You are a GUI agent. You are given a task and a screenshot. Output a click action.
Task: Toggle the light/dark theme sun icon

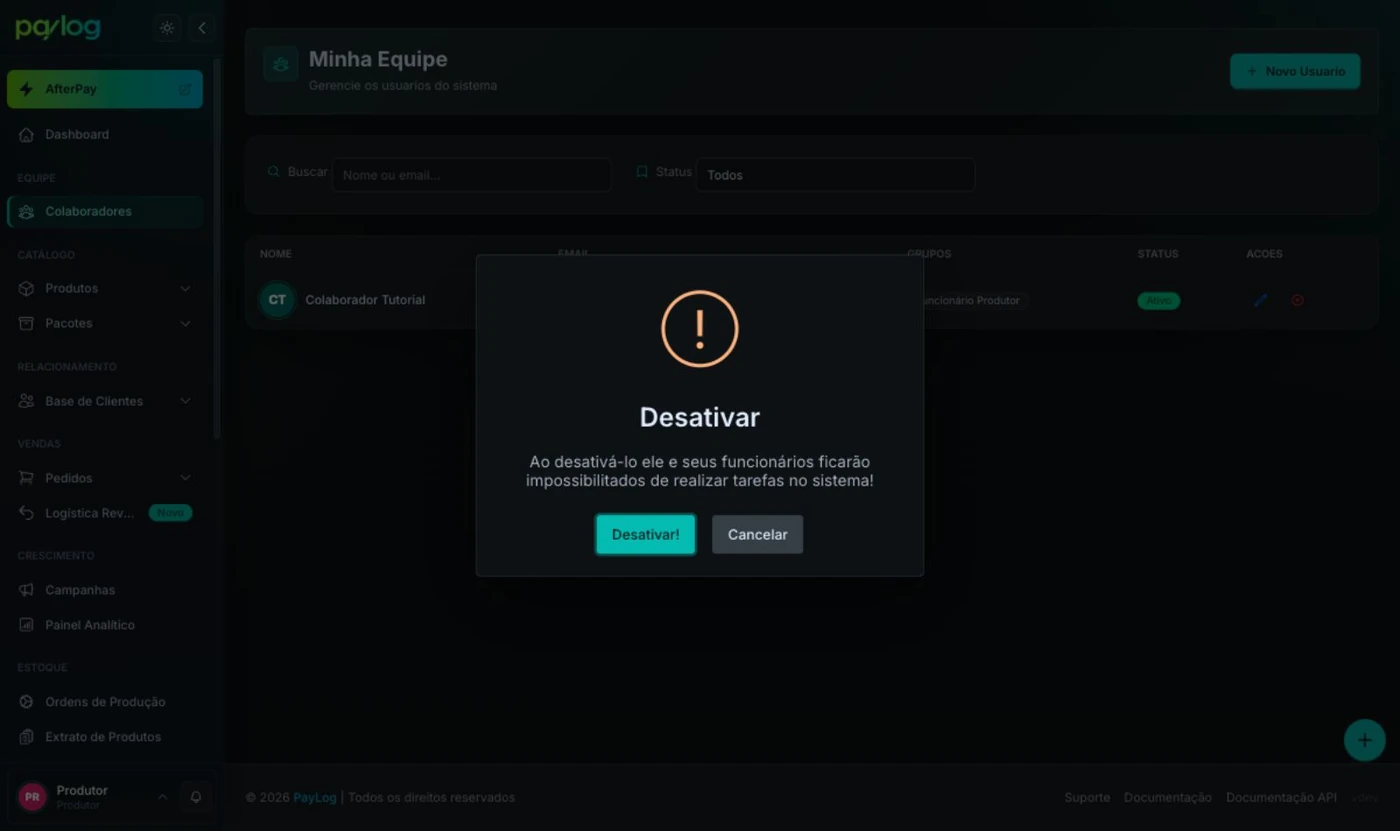(x=167, y=28)
